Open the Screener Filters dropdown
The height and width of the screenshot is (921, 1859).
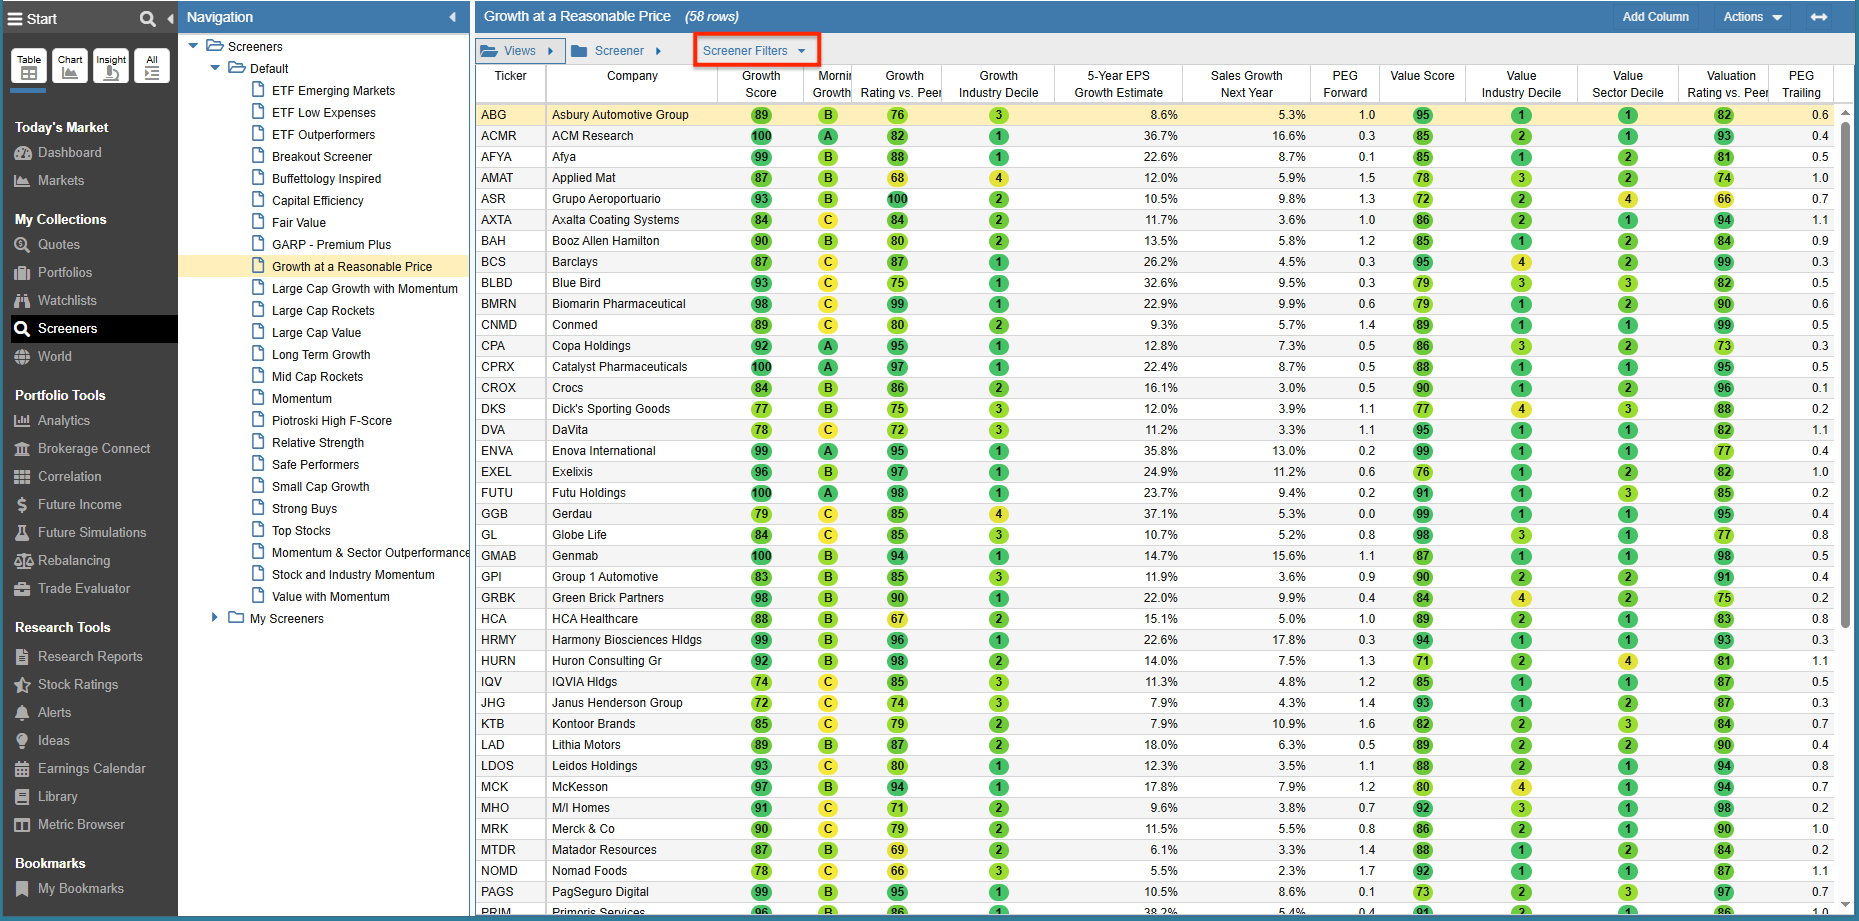tap(755, 51)
